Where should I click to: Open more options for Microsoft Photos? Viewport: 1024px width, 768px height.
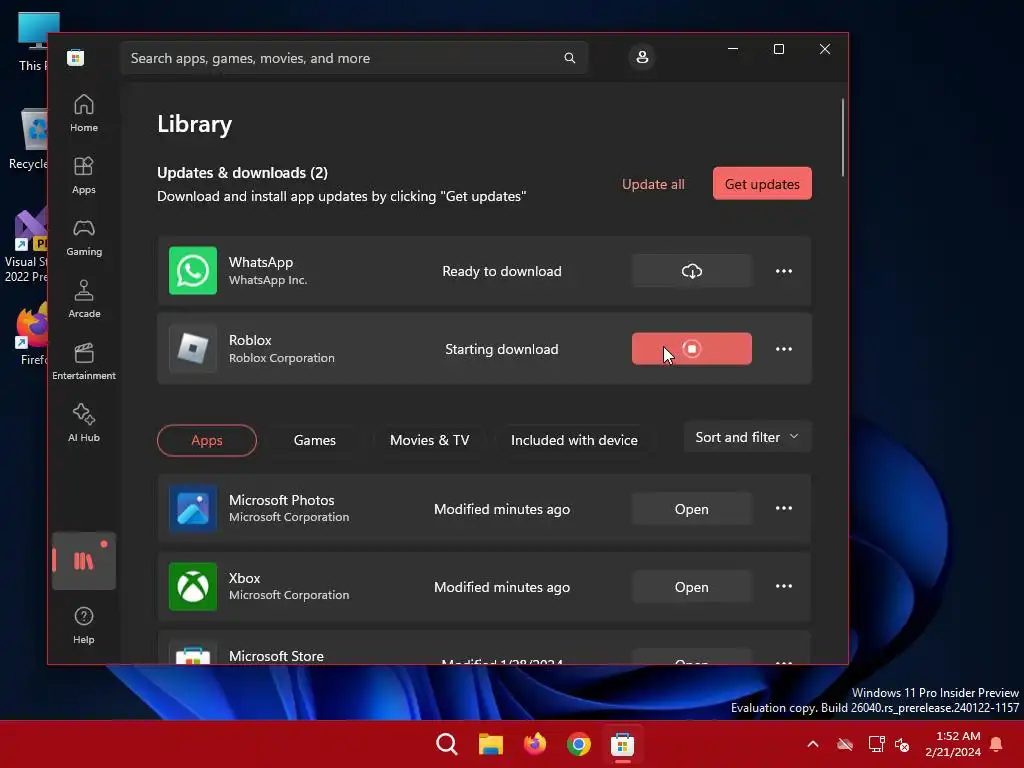coord(784,508)
